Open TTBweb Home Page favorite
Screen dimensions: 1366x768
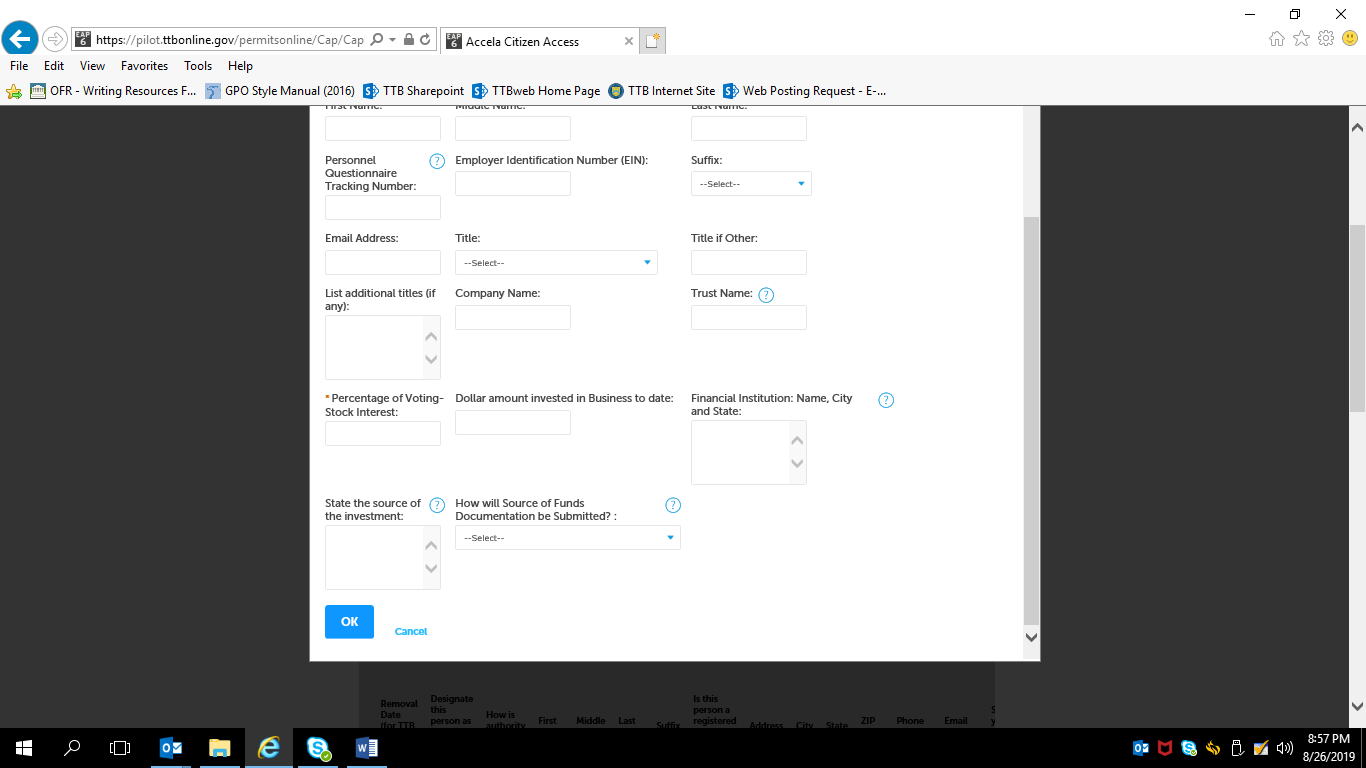coord(536,91)
